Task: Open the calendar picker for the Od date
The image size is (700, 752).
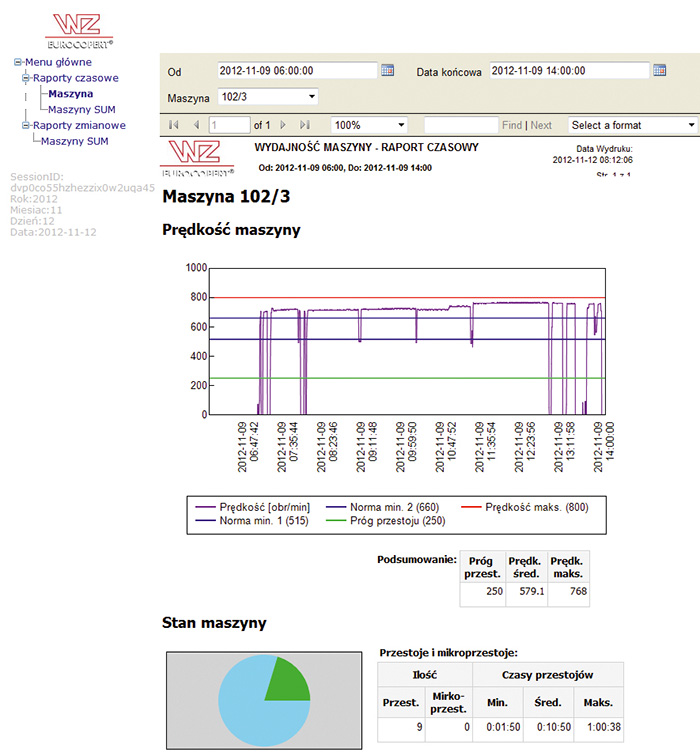Action: click(x=388, y=71)
